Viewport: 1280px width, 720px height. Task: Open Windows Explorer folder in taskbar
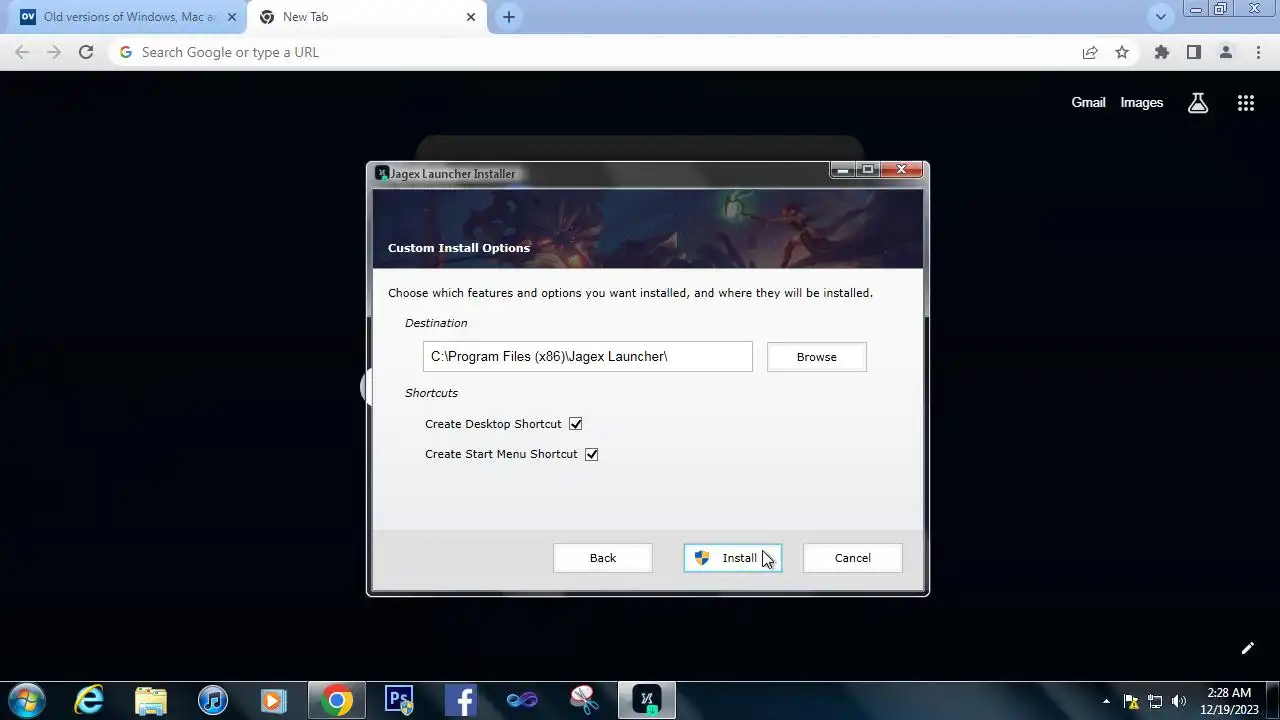(x=151, y=700)
